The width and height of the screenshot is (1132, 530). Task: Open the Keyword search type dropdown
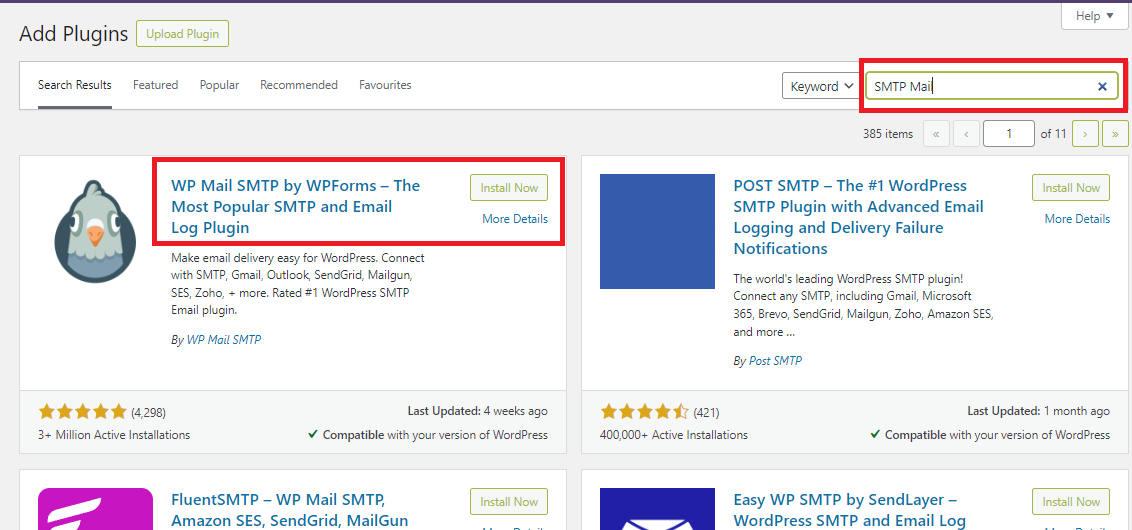pos(821,86)
